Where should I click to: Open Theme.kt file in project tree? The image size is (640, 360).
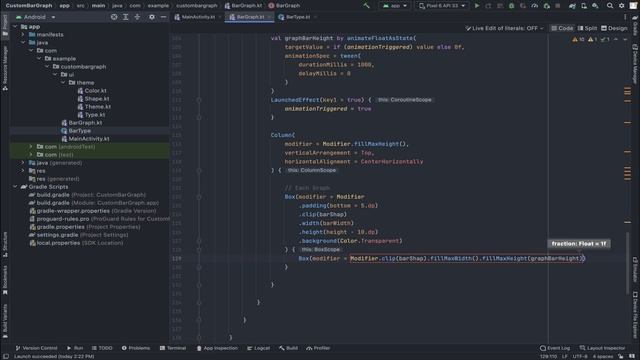coord(94,107)
